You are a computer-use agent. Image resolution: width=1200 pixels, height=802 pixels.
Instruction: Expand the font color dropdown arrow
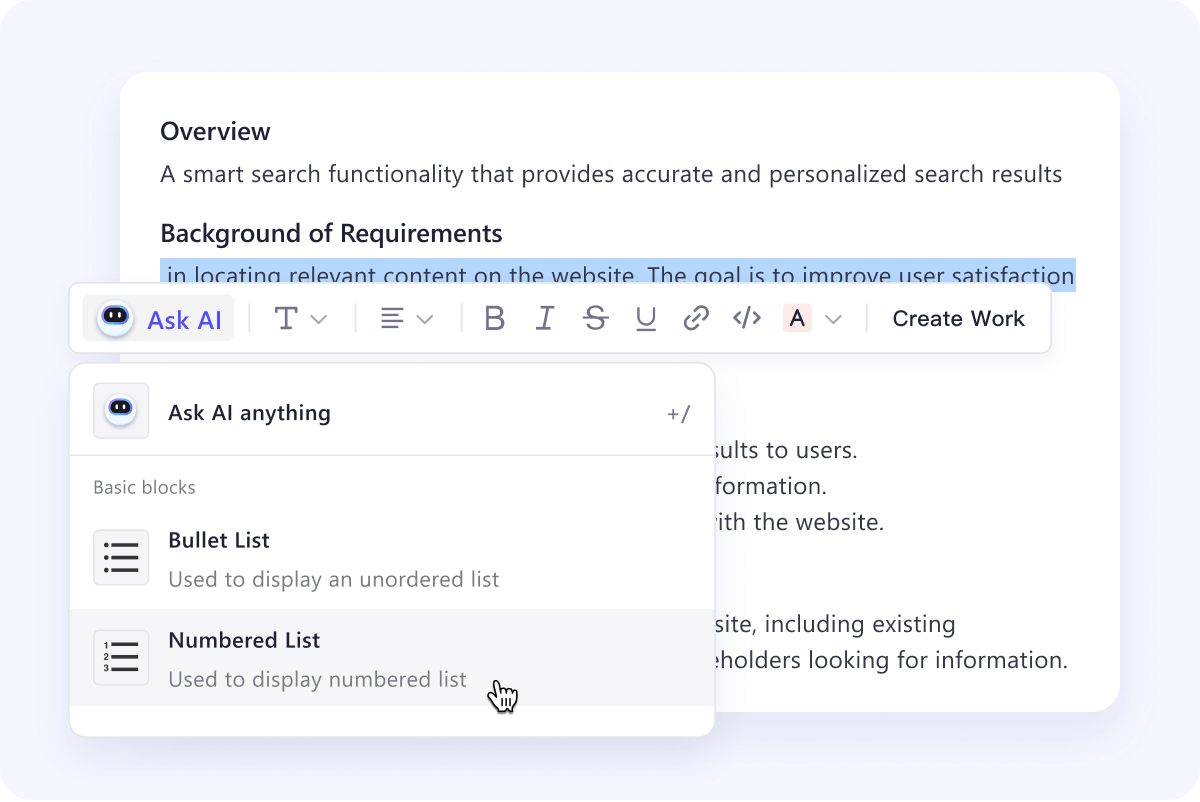(x=833, y=318)
